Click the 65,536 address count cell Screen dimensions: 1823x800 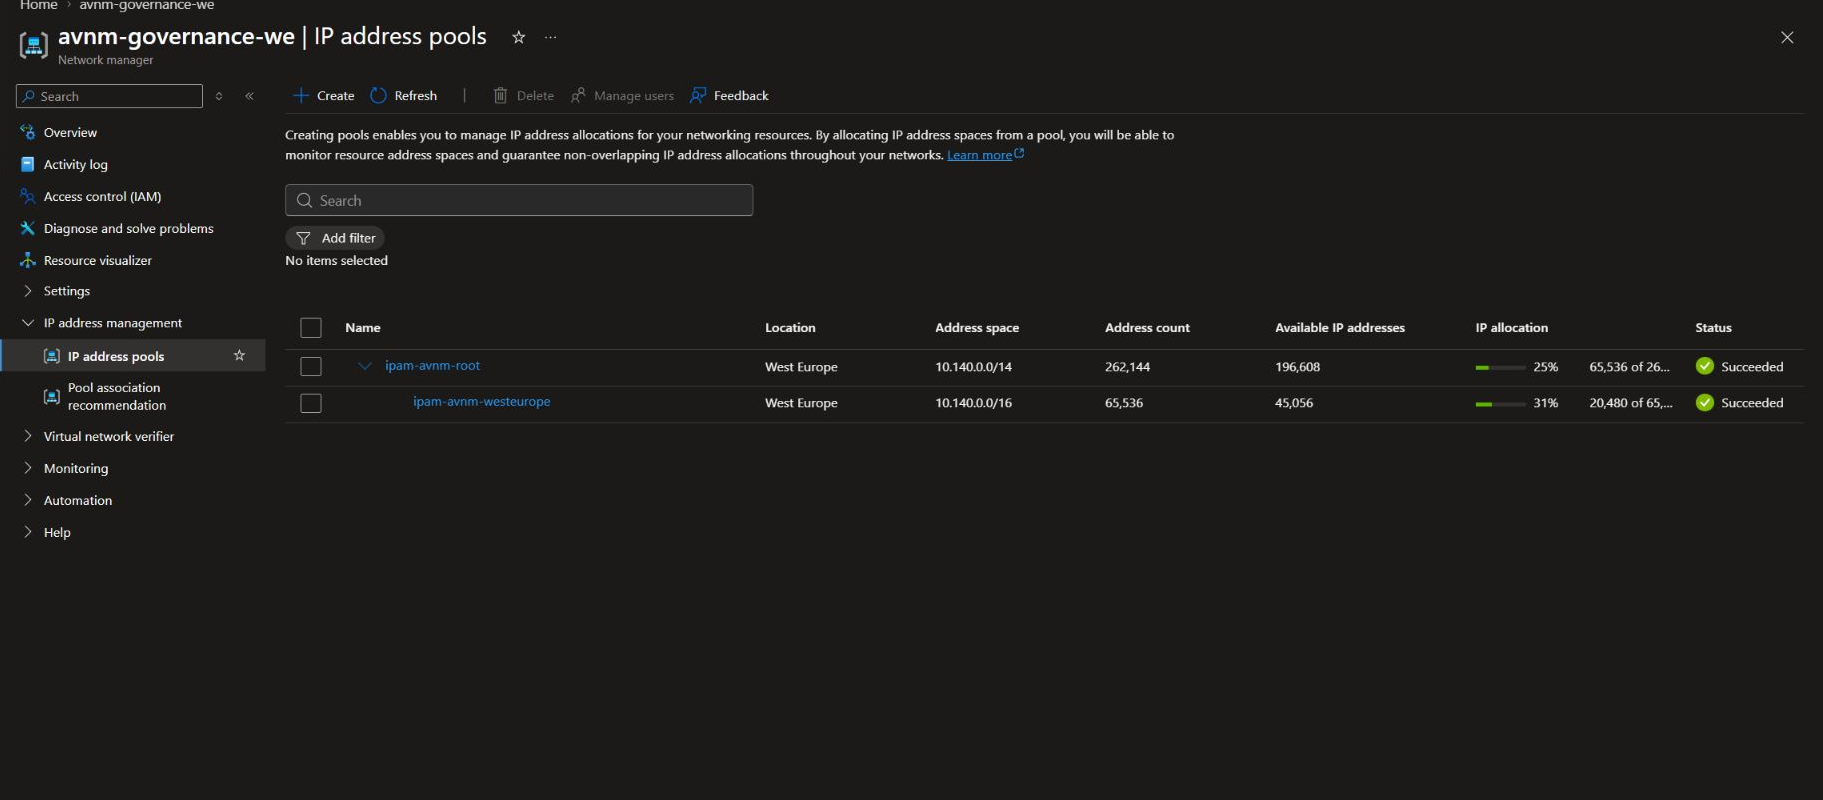1124,403
